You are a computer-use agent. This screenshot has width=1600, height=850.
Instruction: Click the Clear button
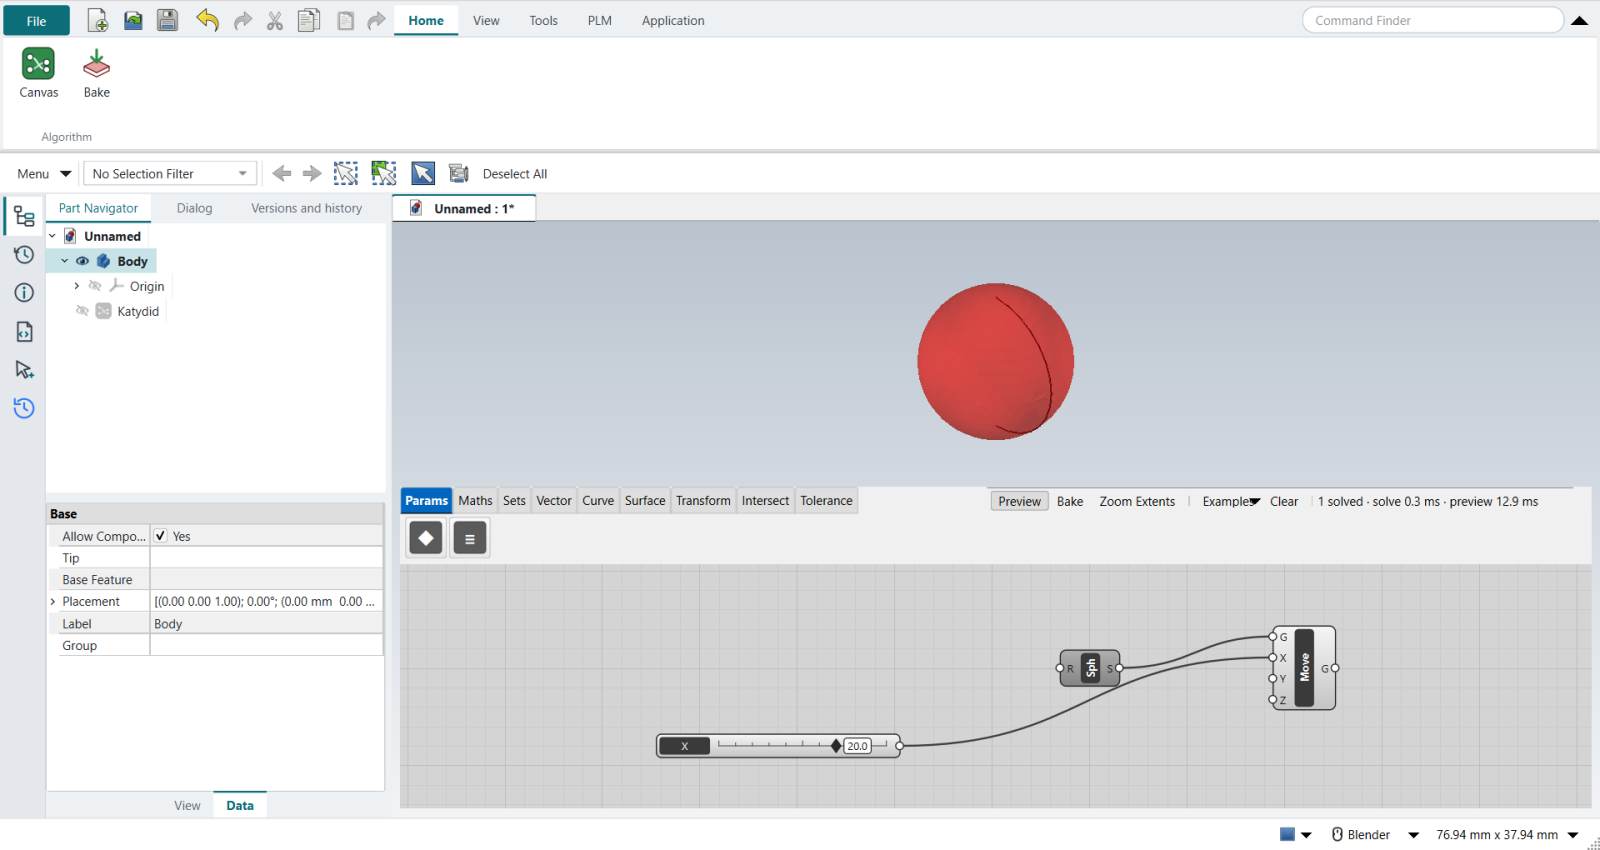[1284, 501]
